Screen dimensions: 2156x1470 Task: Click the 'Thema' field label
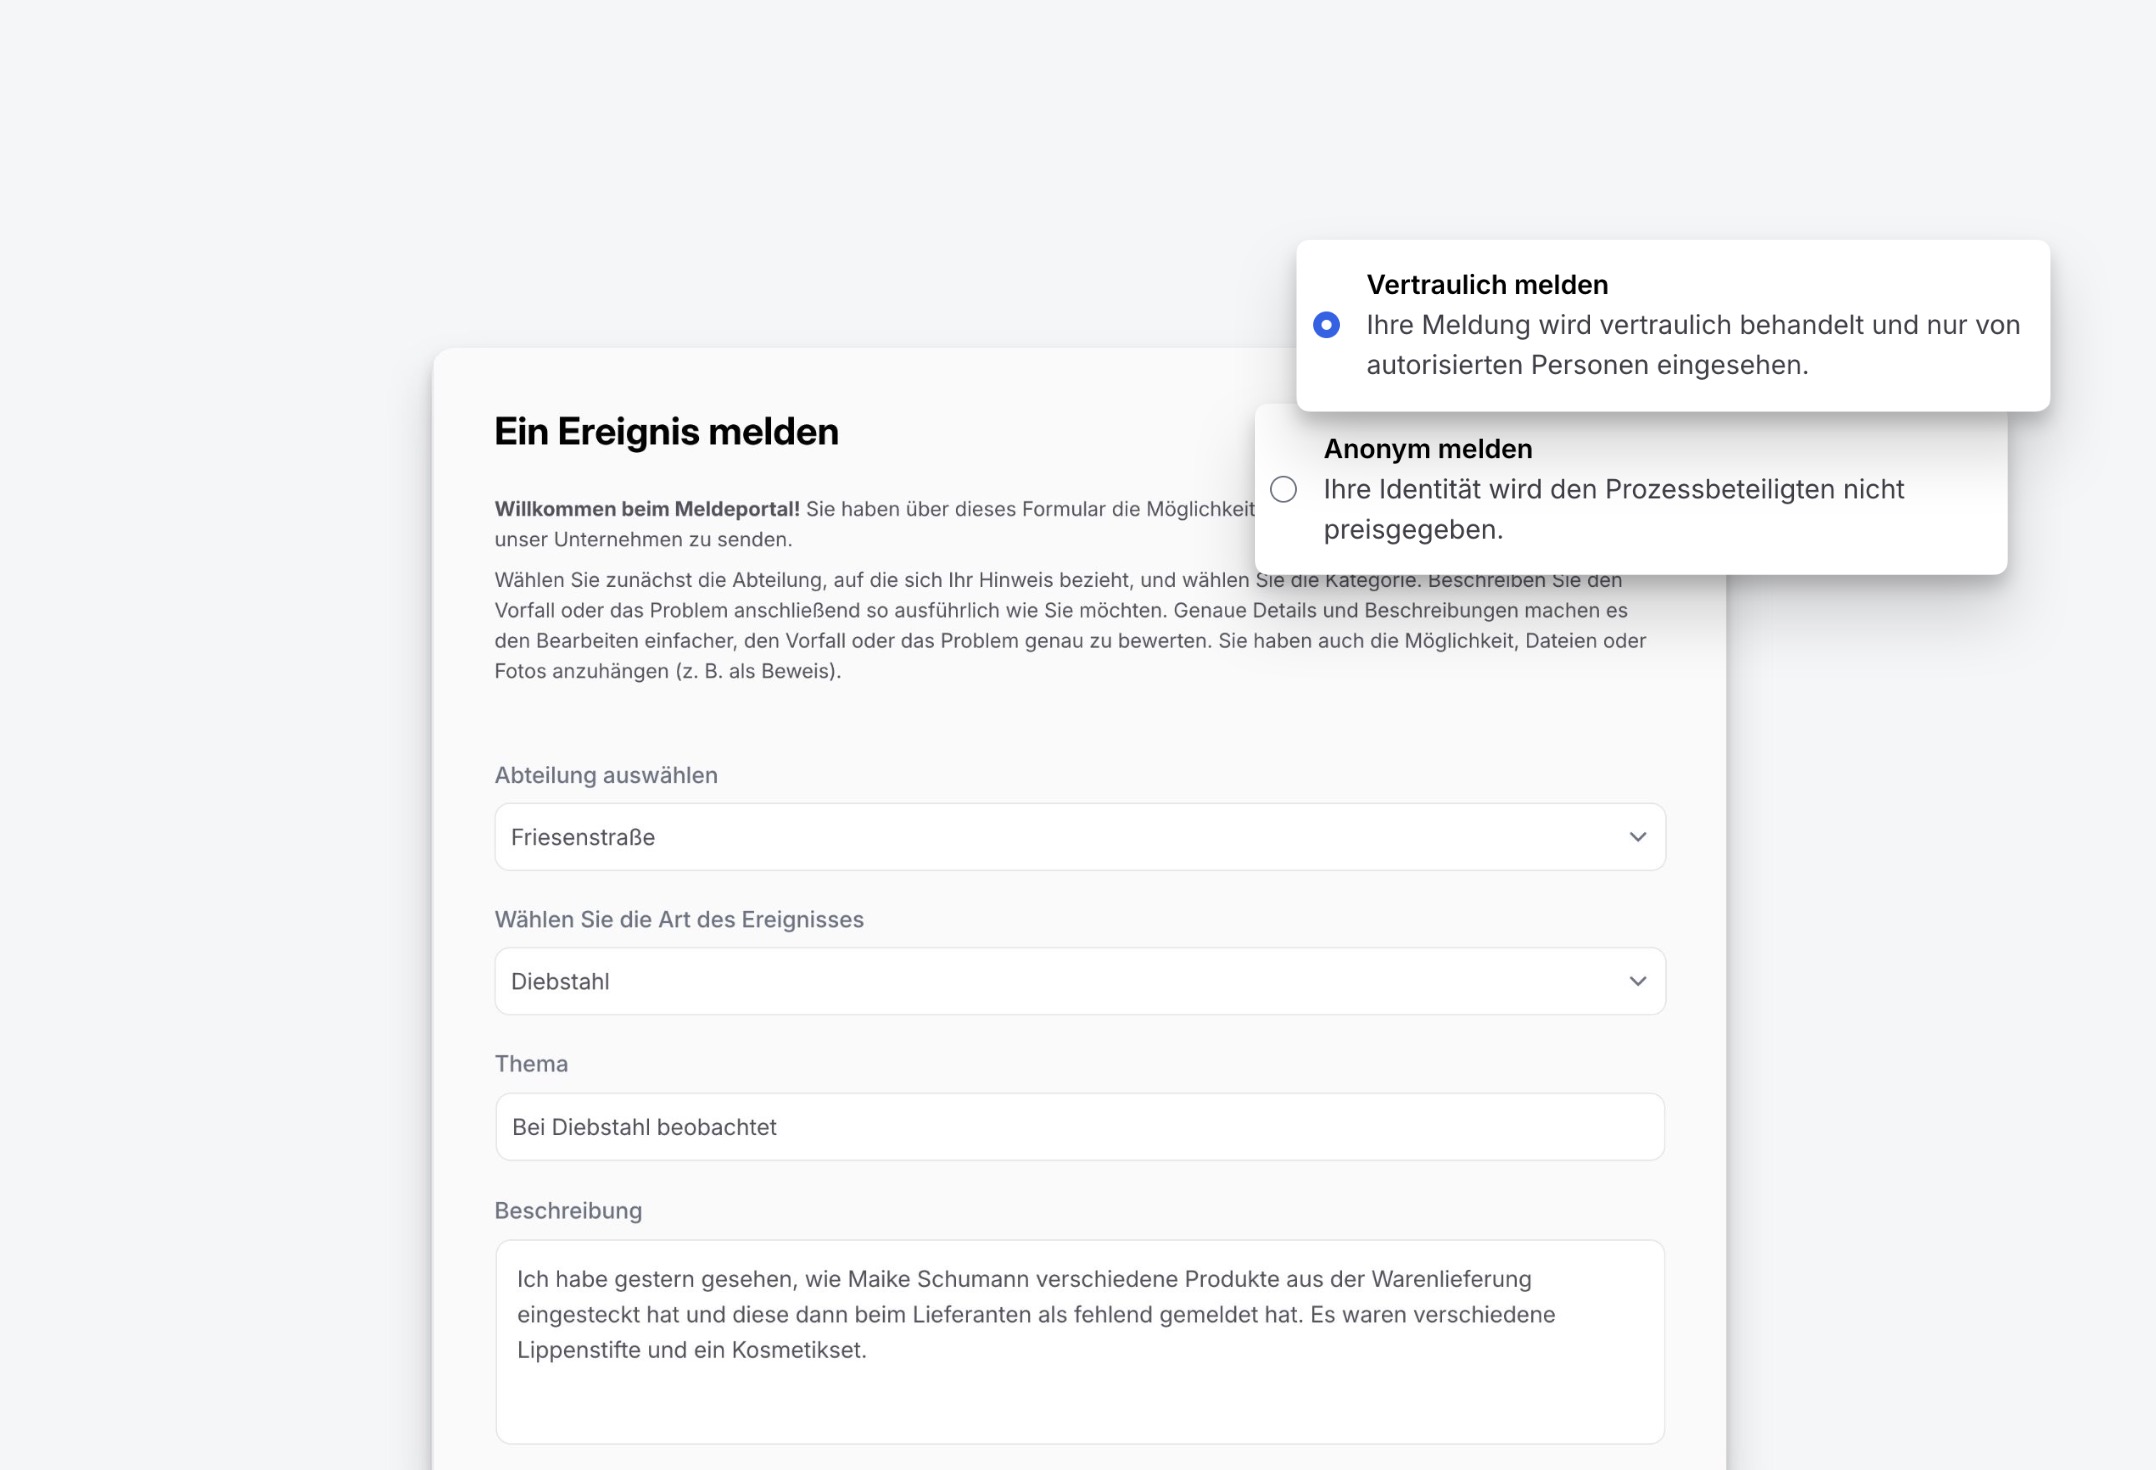pos(530,1063)
